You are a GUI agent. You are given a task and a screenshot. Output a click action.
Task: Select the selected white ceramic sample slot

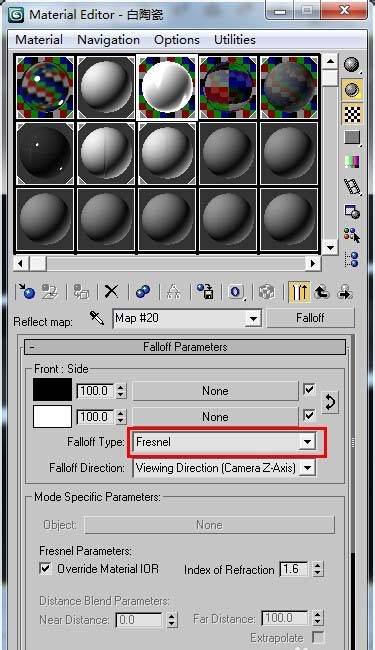pos(167,87)
